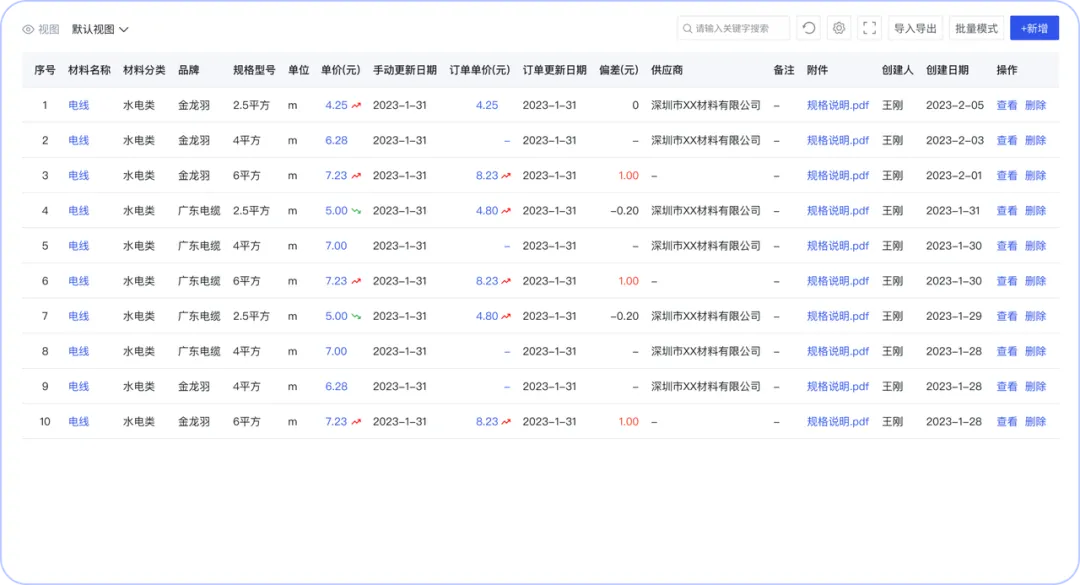The image size is (1080, 585).
Task: Click the eye icon beside 视图
Action: point(28,30)
